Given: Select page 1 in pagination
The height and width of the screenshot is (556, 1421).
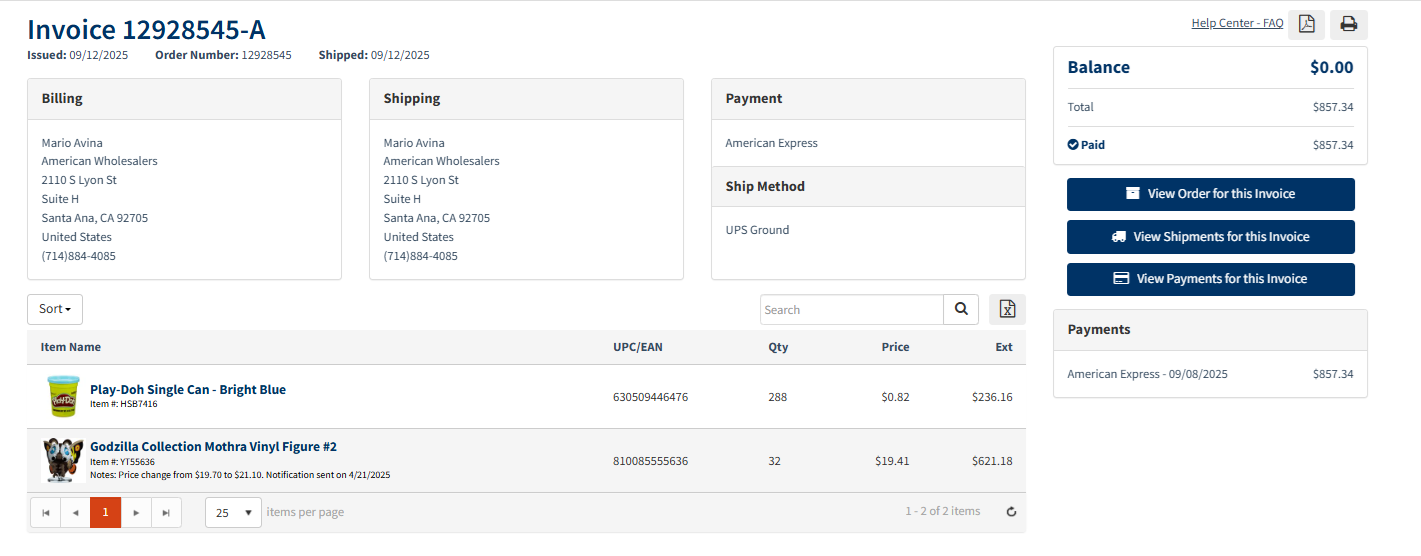Looking at the screenshot, I should (105, 512).
